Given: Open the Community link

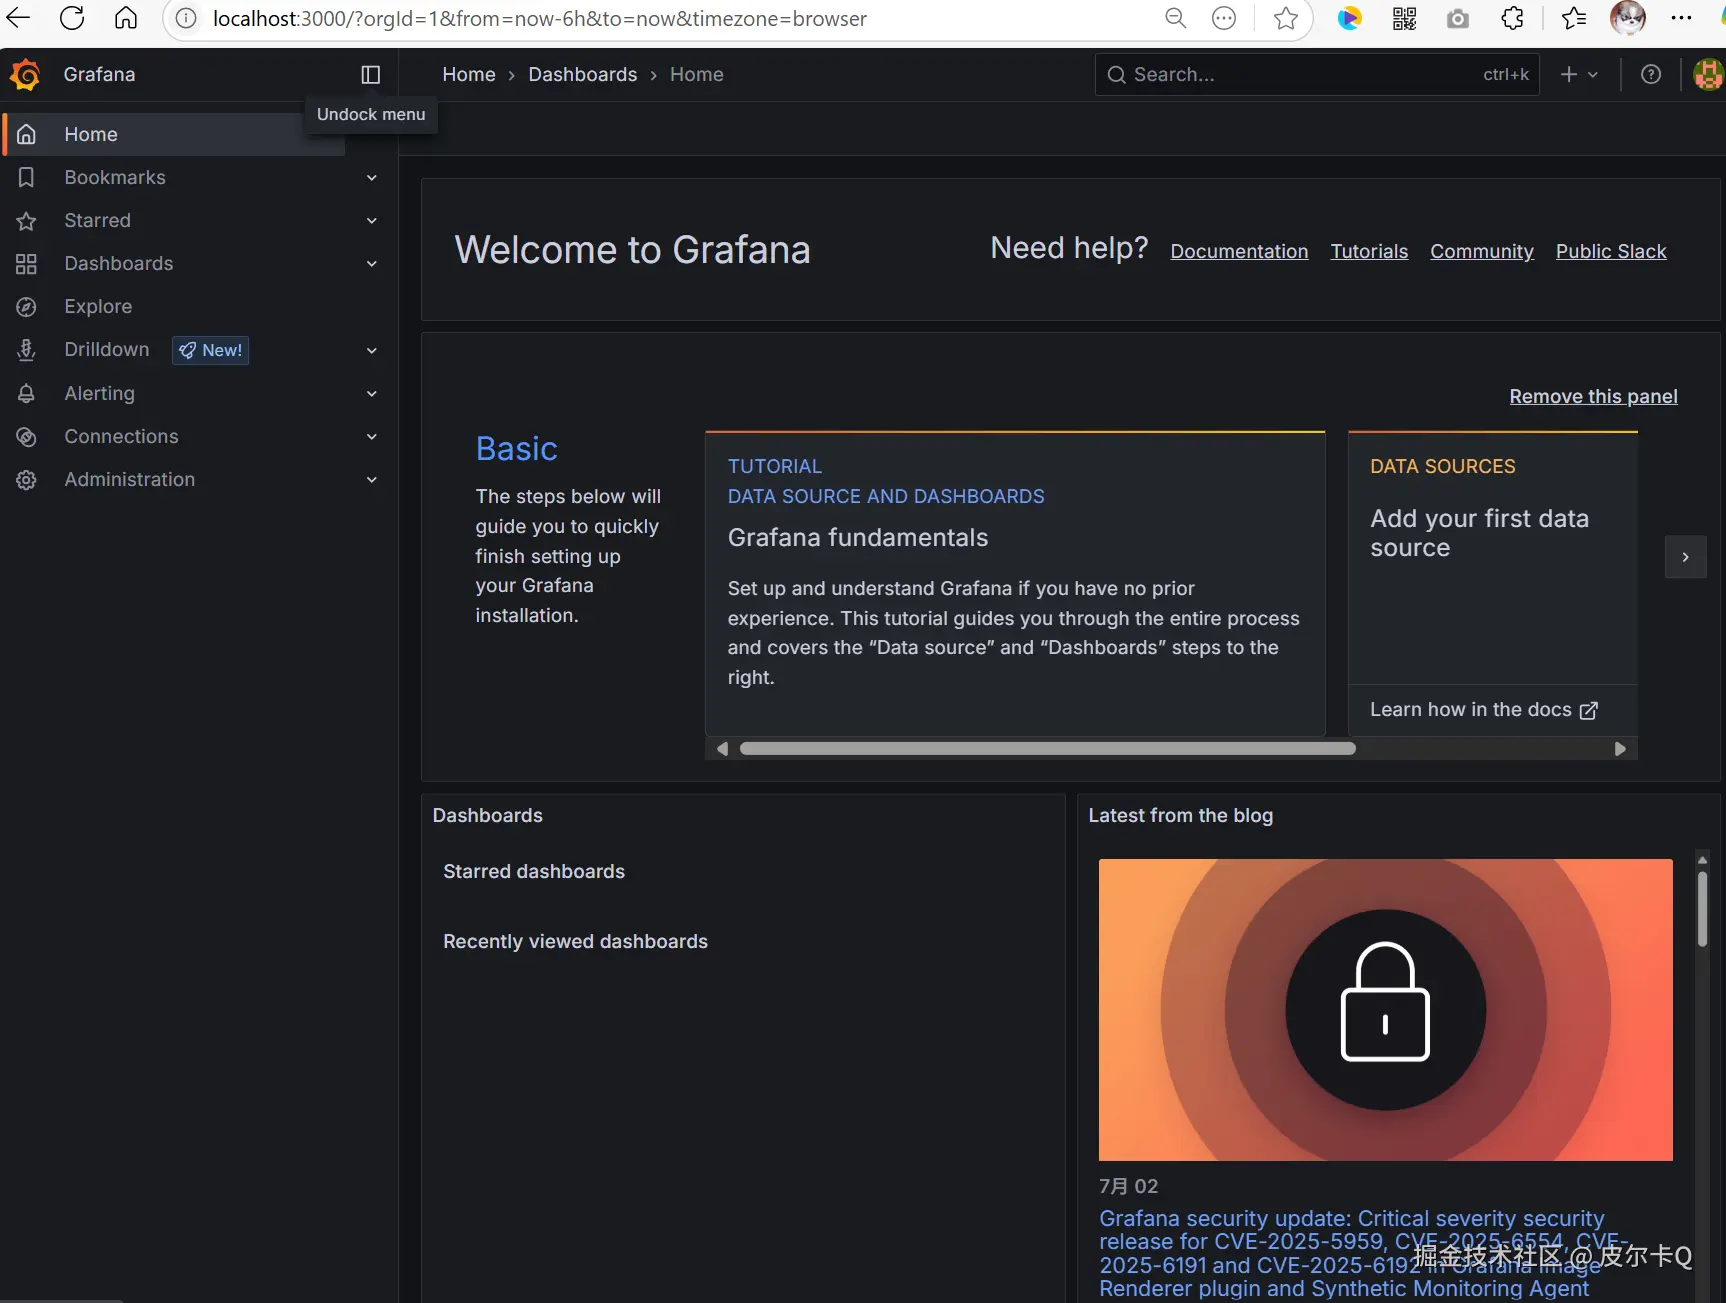Looking at the screenshot, I should point(1482,252).
